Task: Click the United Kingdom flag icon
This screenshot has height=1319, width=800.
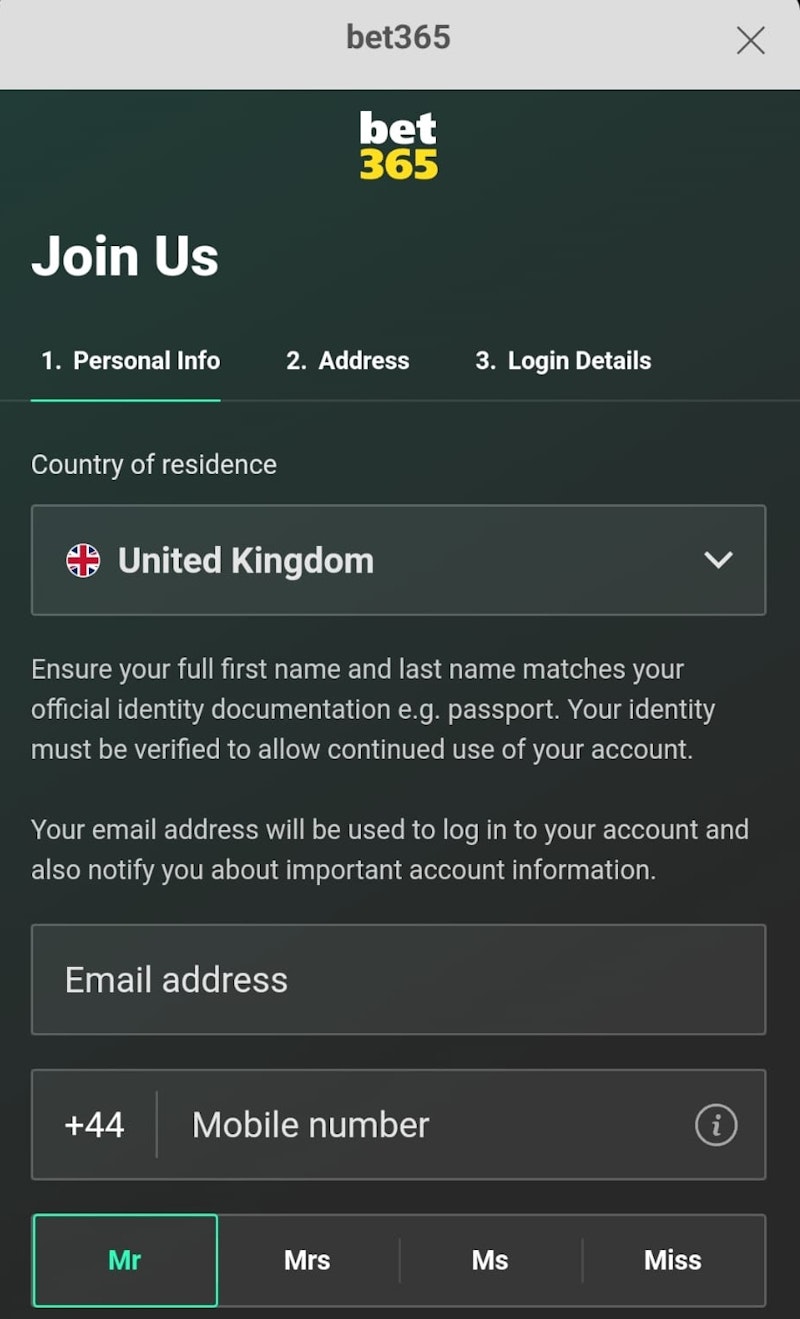Action: [x=83, y=560]
